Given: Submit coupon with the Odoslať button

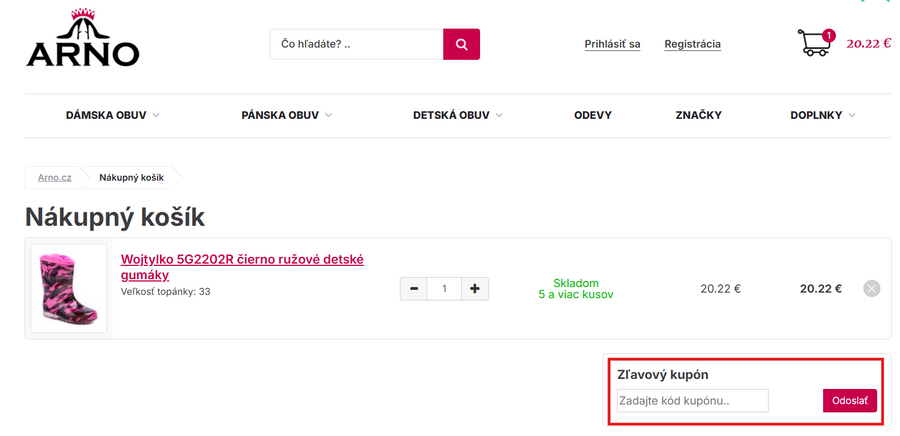Looking at the screenshot, I should tap(849, 401).
